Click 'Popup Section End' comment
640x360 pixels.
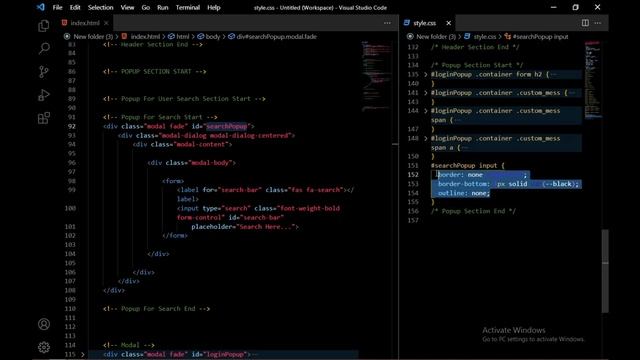[473, 211]
